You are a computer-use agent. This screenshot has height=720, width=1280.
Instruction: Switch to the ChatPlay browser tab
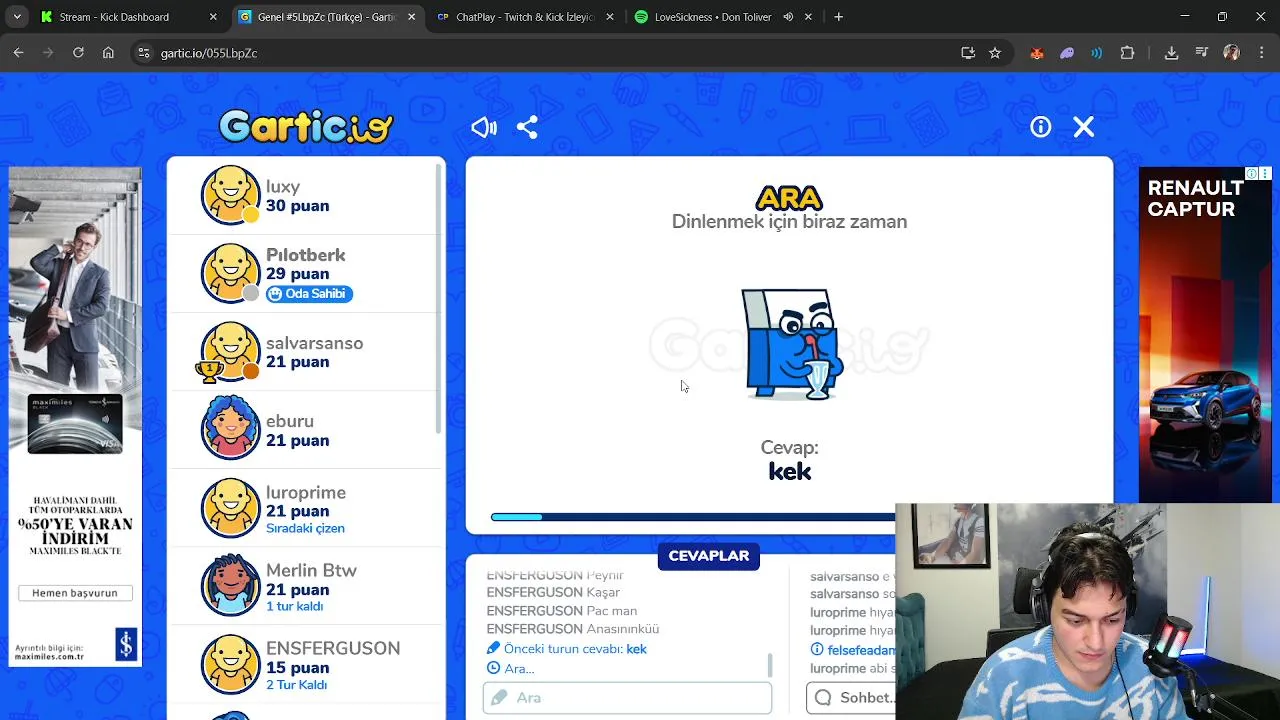pos(525,17)
